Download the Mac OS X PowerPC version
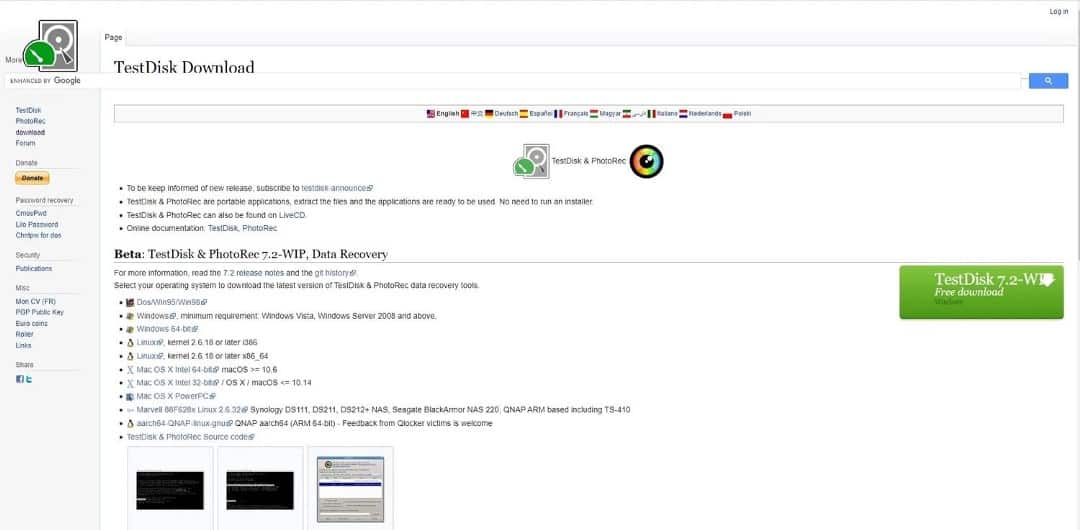 pos(176,396)
